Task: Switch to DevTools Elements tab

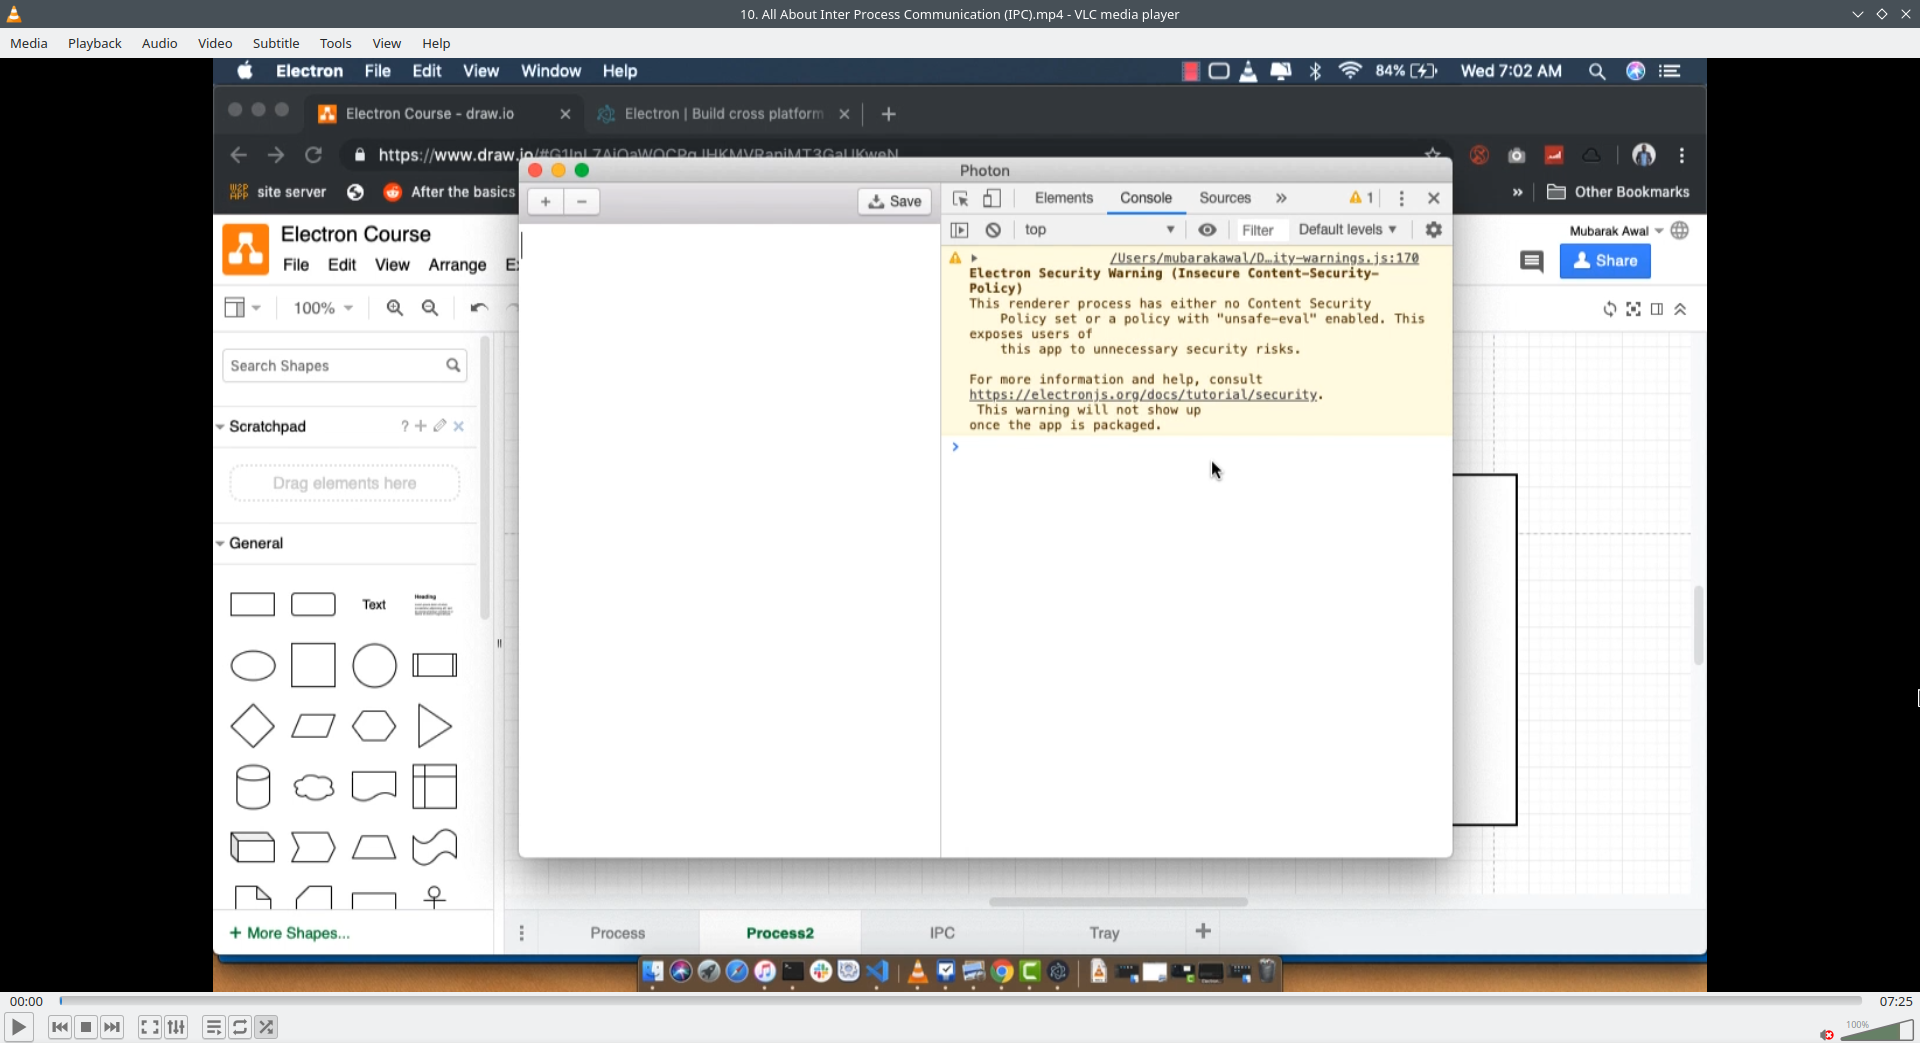Action: [1064, 198]
